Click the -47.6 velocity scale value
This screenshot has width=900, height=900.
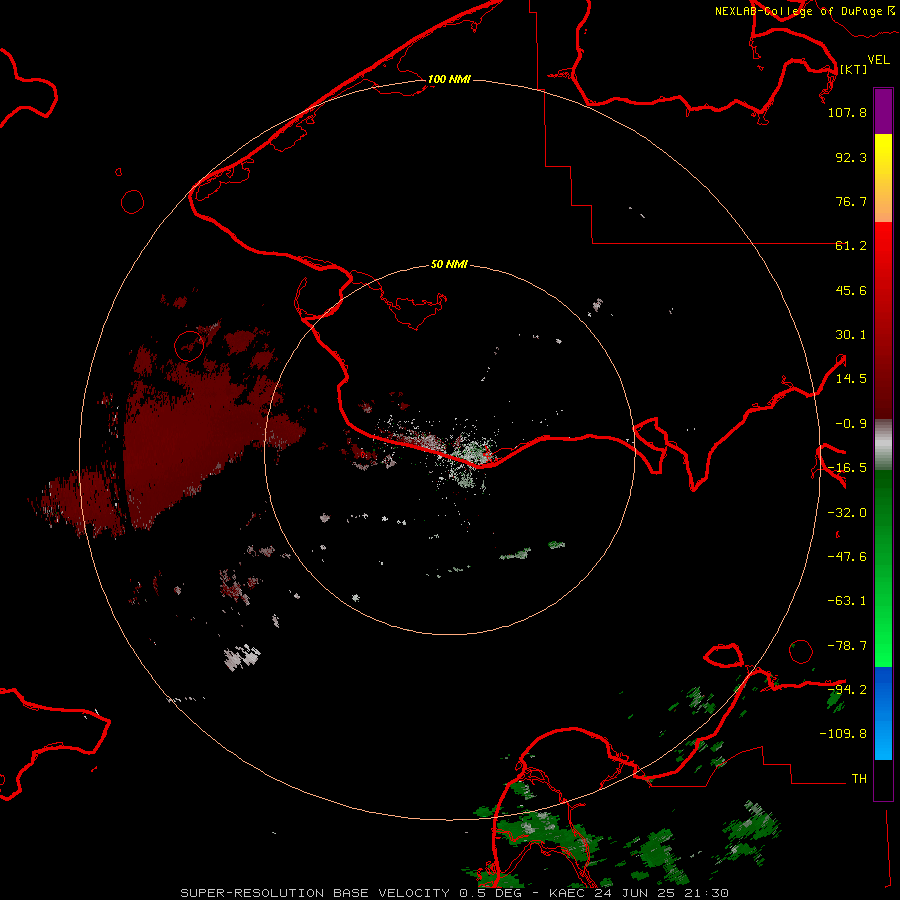(x=847, y=557)
